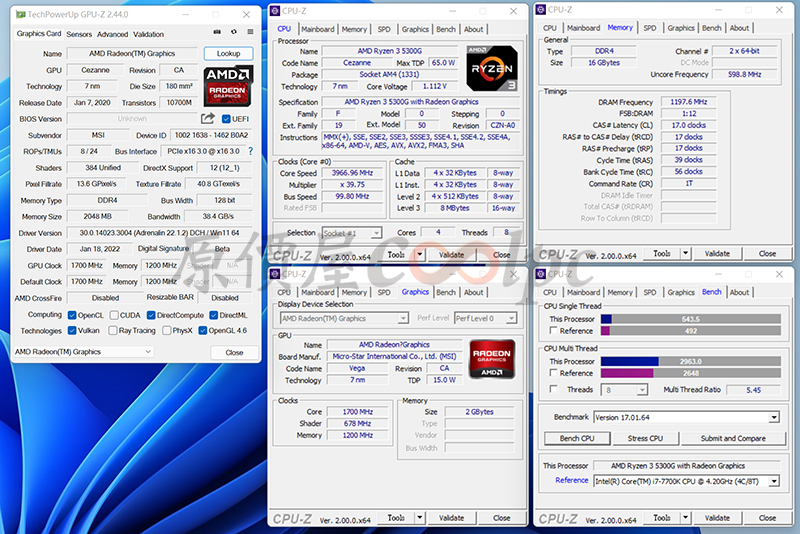Viewport: 800px width, 534px height.
Task: Click multi thread Reference bar 2648
Action: tap(691, 373)
